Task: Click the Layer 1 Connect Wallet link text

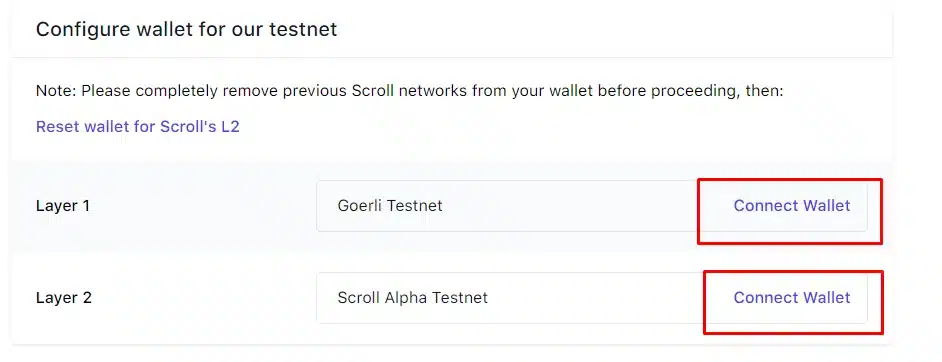Action: pyautogui.click(x=792, y=206)
